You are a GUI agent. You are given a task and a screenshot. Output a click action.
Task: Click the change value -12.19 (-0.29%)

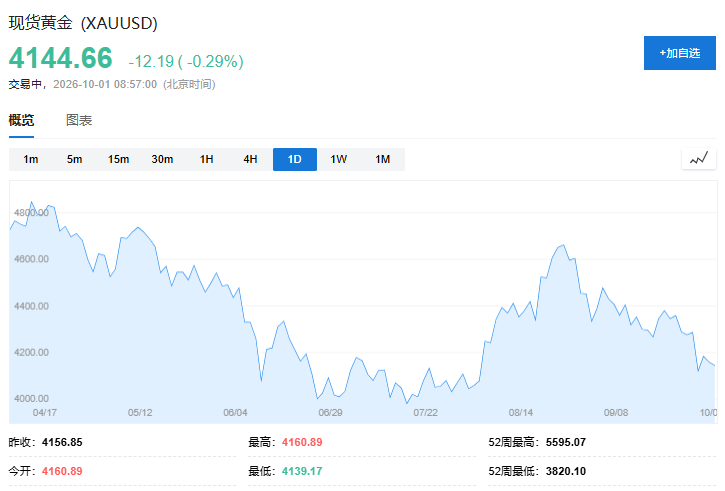186,61
